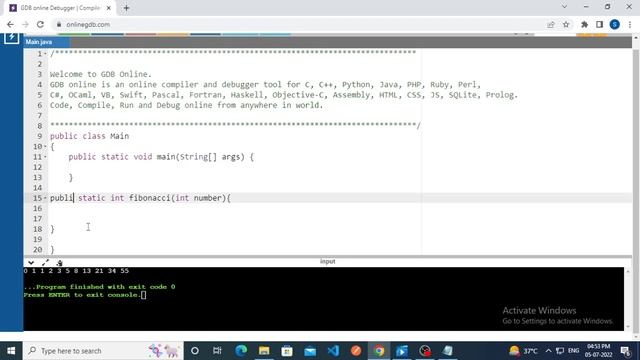Click 'Welcome to GDB Online.' comment text

point(100,74)
